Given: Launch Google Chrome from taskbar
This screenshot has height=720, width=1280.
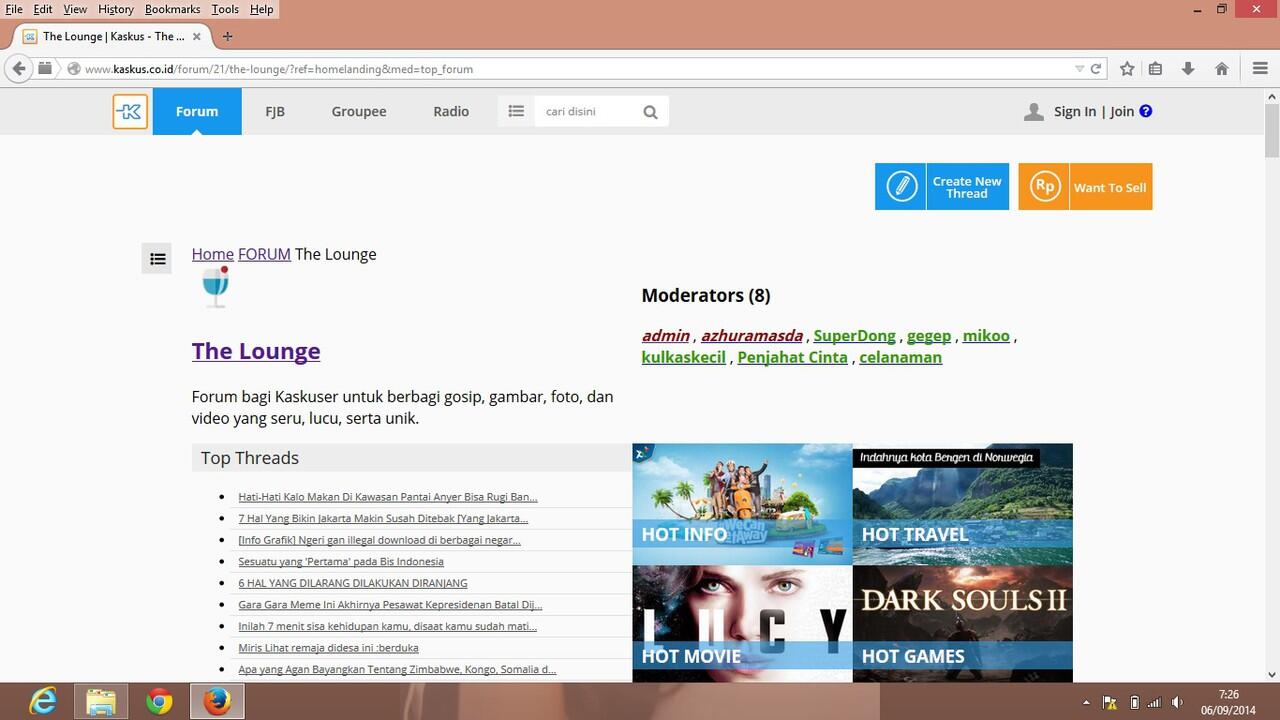Looking at the screenshot, I should click(159, 702).
